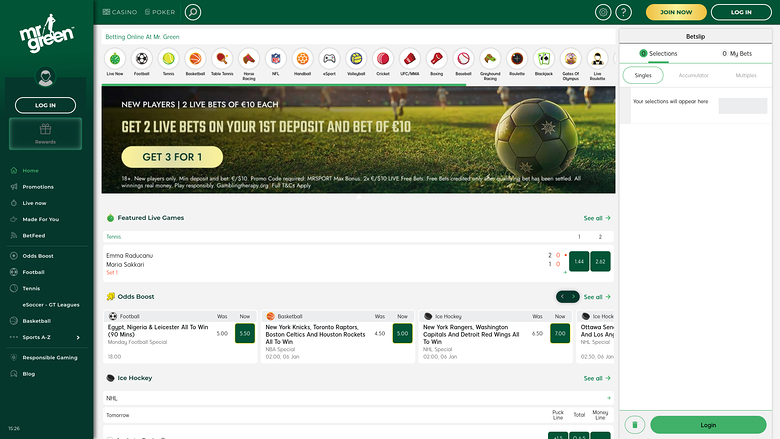Open Odds Boost in the sidebar
Image resolution: width=780 pixels, height=439 pixels.
click(x=38, y=256)
